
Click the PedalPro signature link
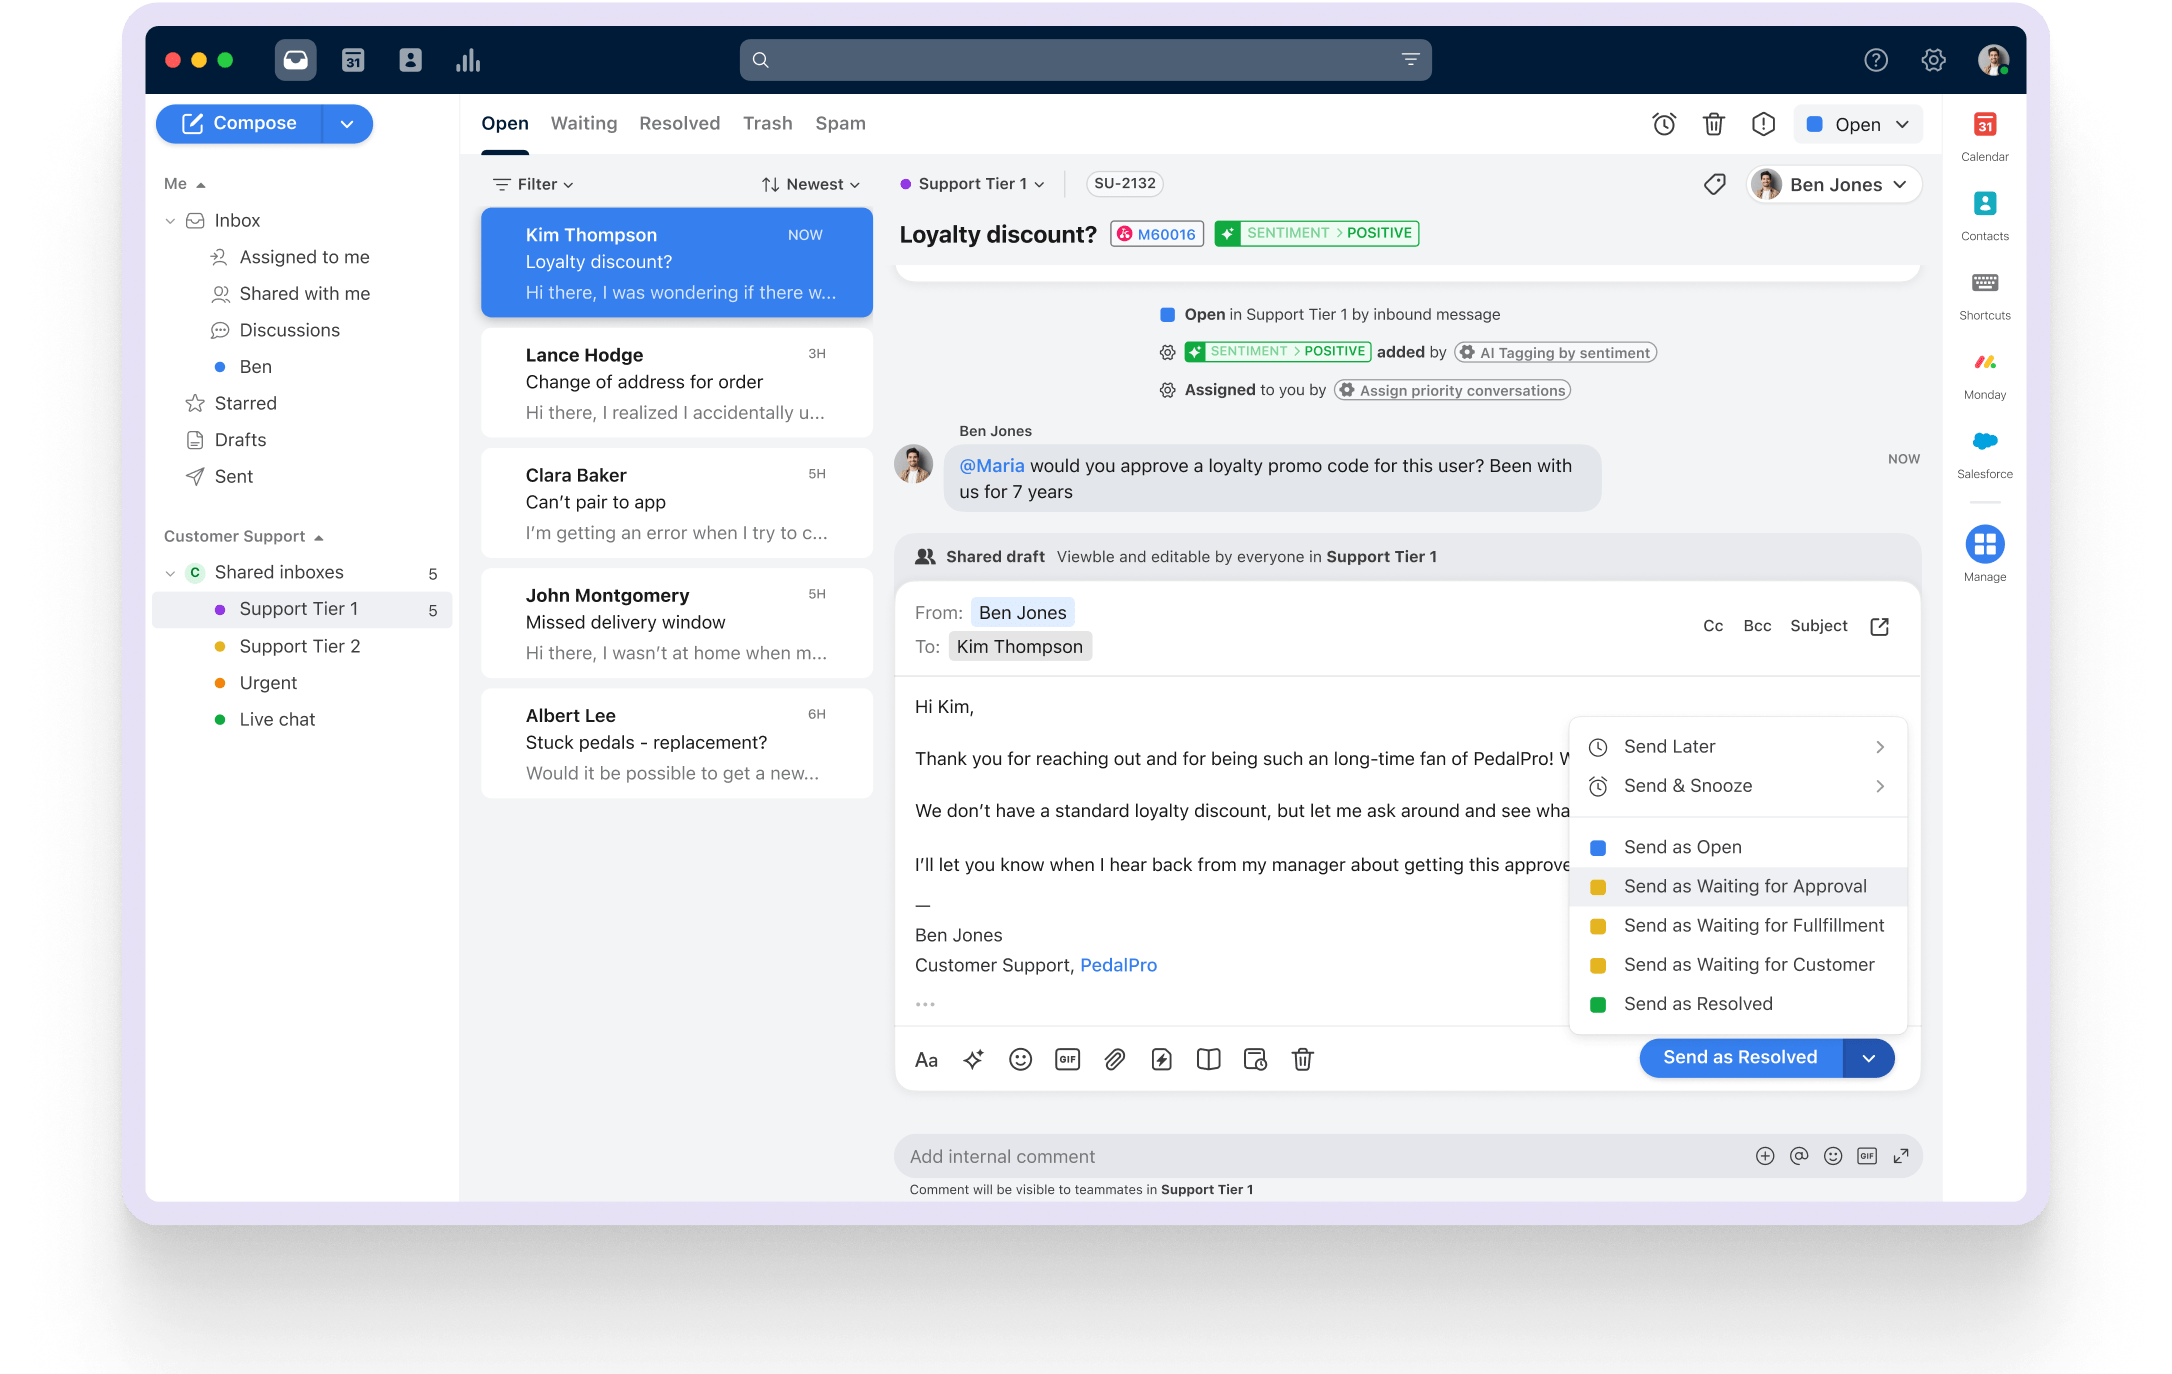click(x=1118, y=966)
